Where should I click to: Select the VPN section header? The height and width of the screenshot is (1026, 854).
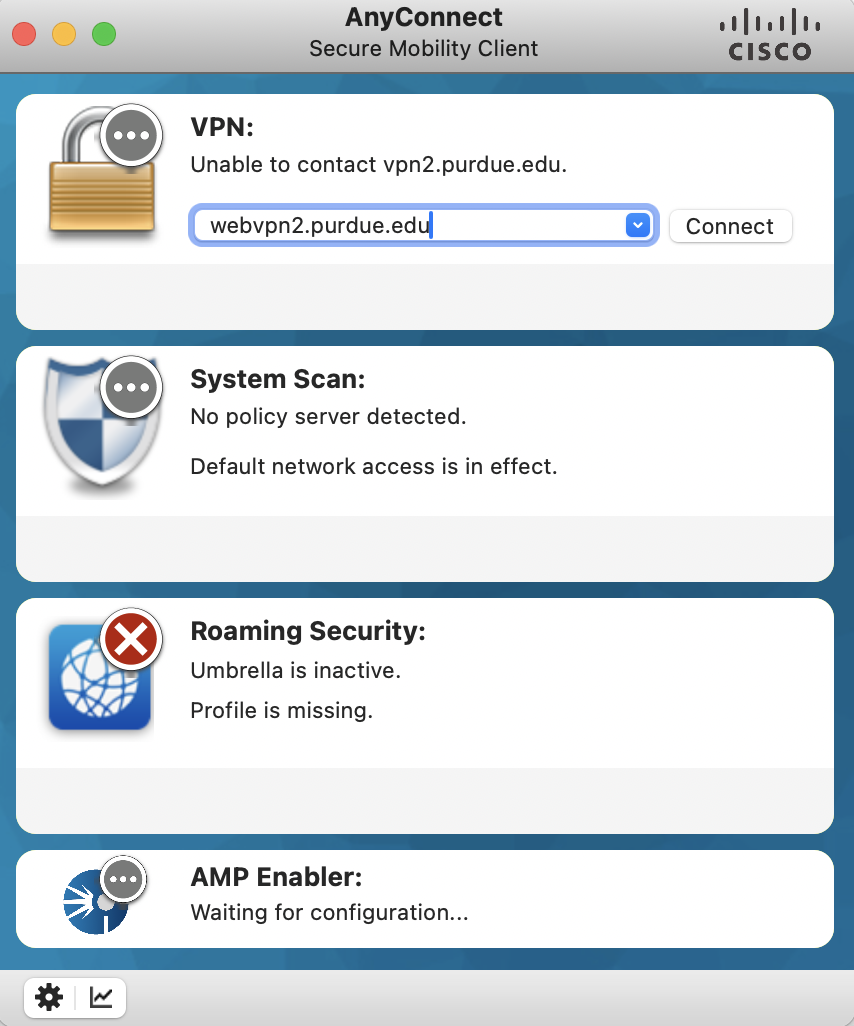point(222,126)
